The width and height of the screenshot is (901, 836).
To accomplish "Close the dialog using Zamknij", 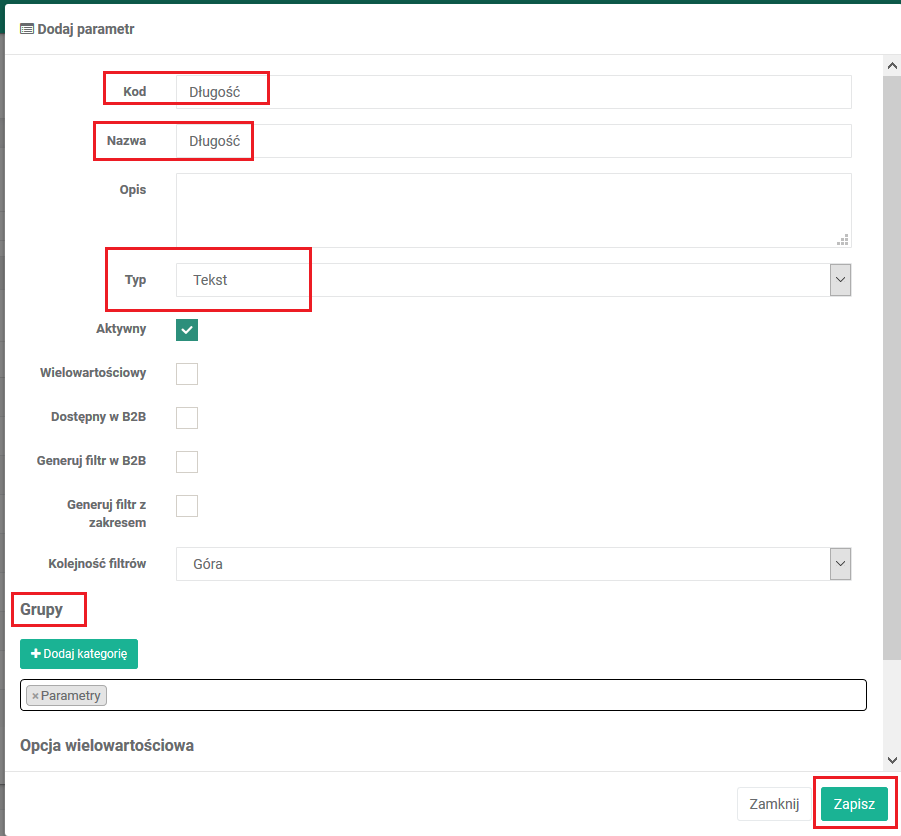I will 774,804.
